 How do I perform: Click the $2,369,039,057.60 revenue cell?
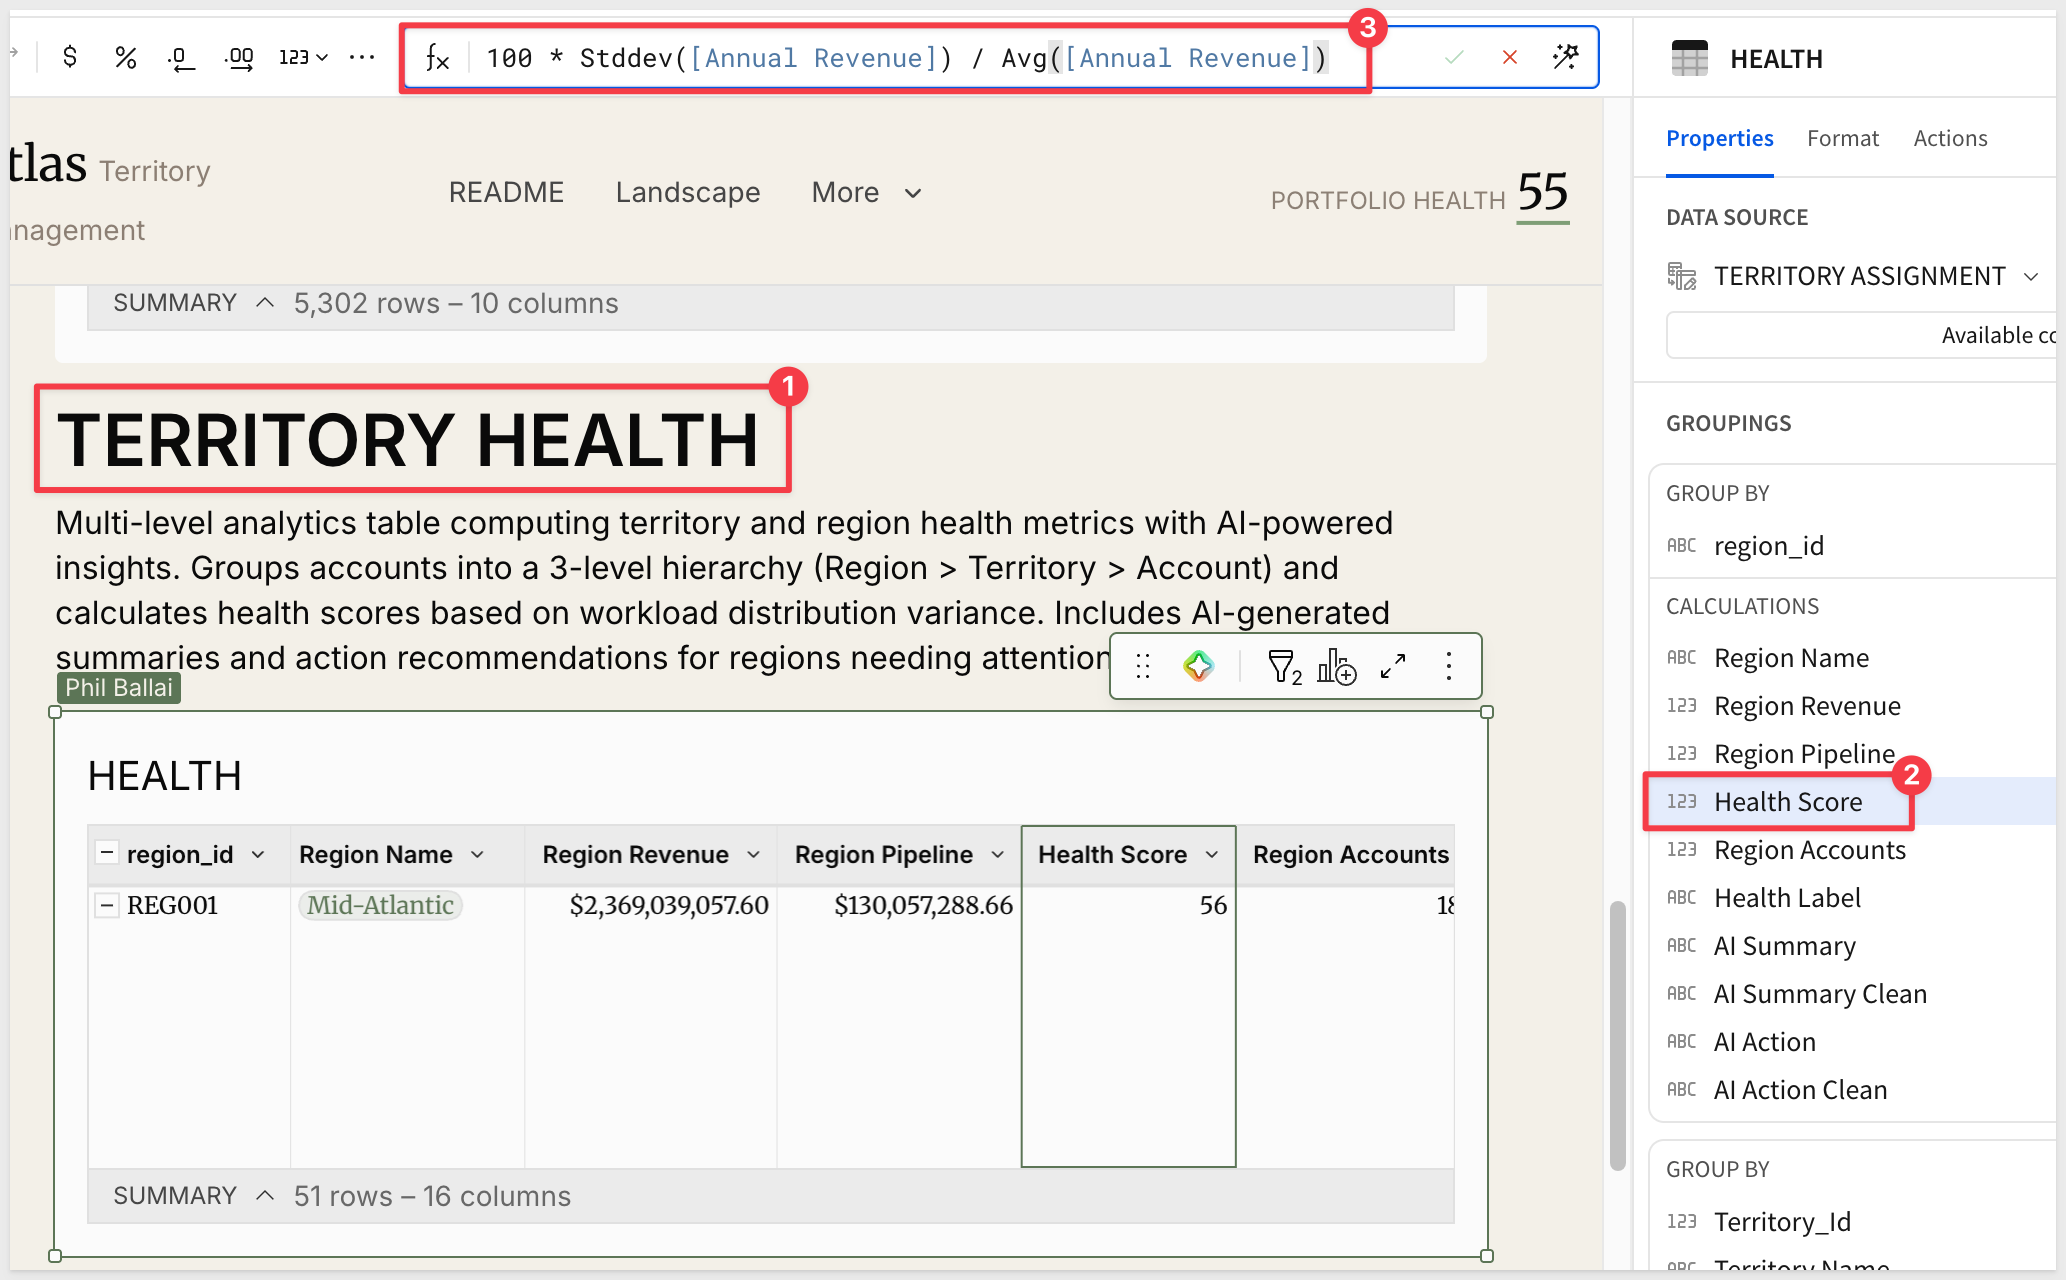pyautogui.click(x=669, y=905)
